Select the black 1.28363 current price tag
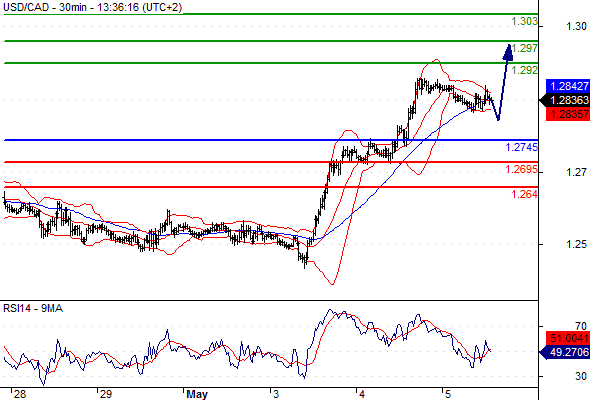The height and width of the screenshot is (400, 590). (565, 100)
